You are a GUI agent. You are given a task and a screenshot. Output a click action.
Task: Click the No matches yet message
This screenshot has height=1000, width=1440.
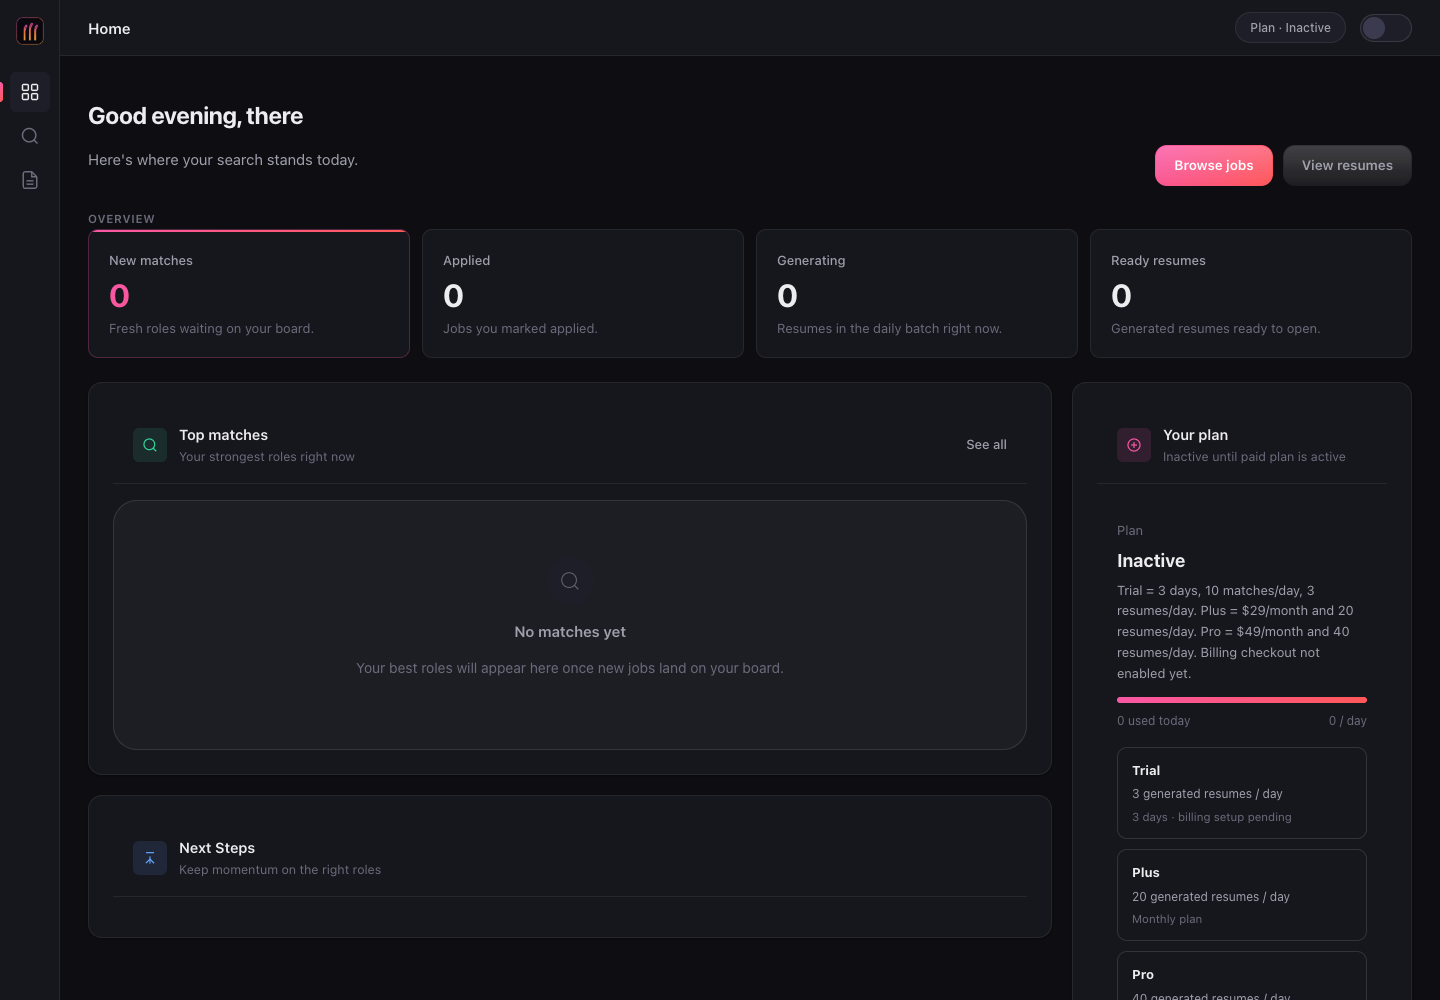point(570,632)
